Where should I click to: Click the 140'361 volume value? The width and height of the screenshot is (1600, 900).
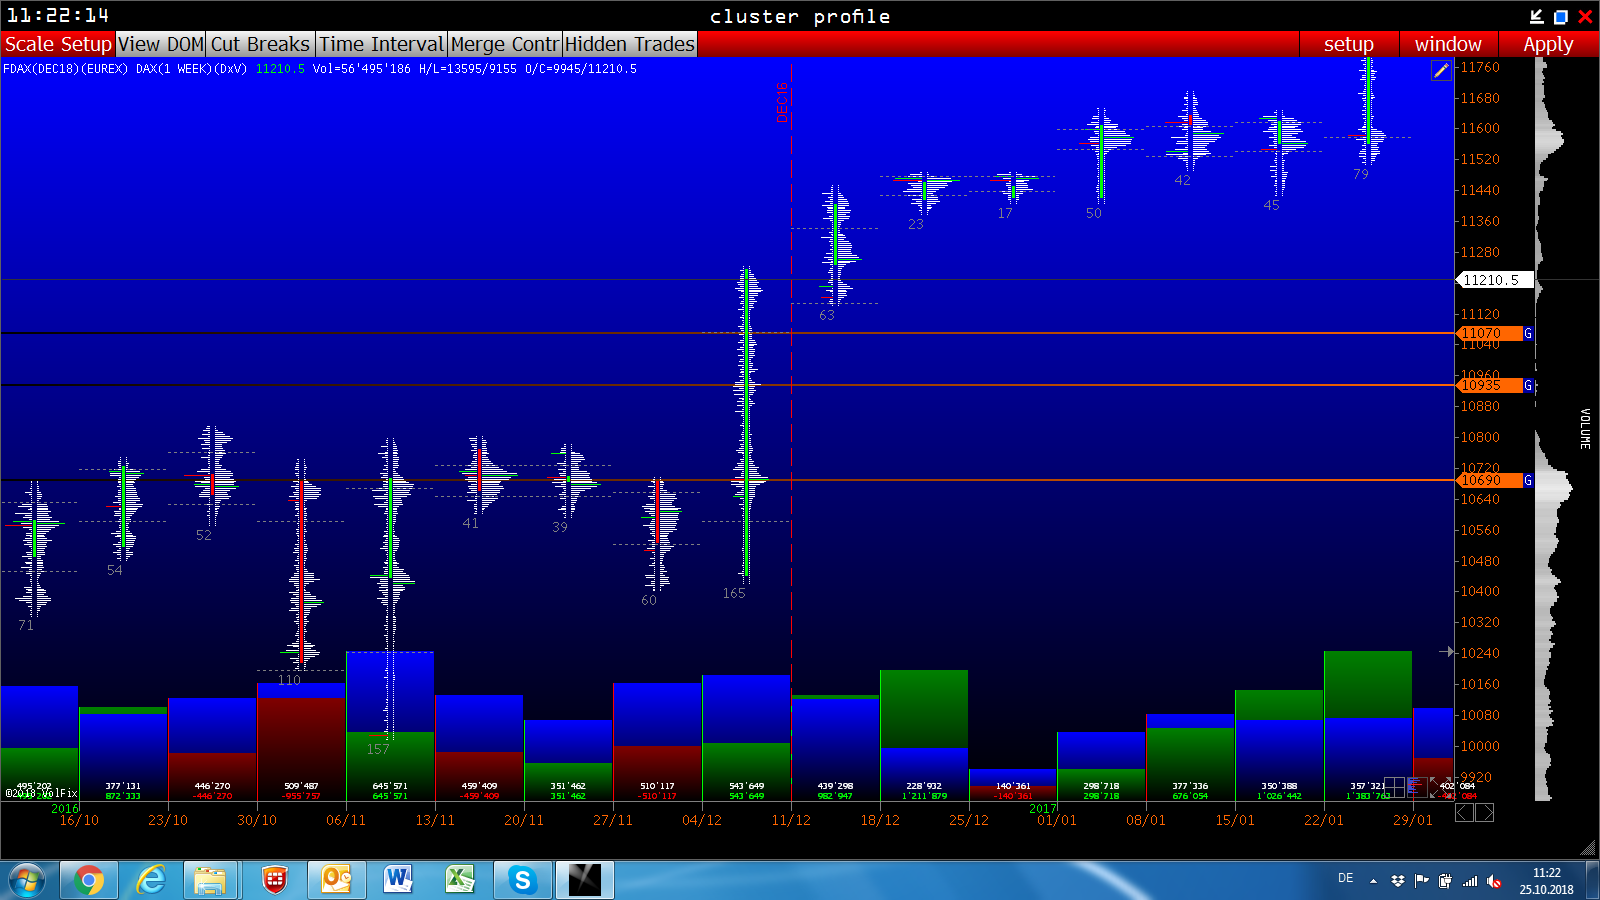point(1013,786)
